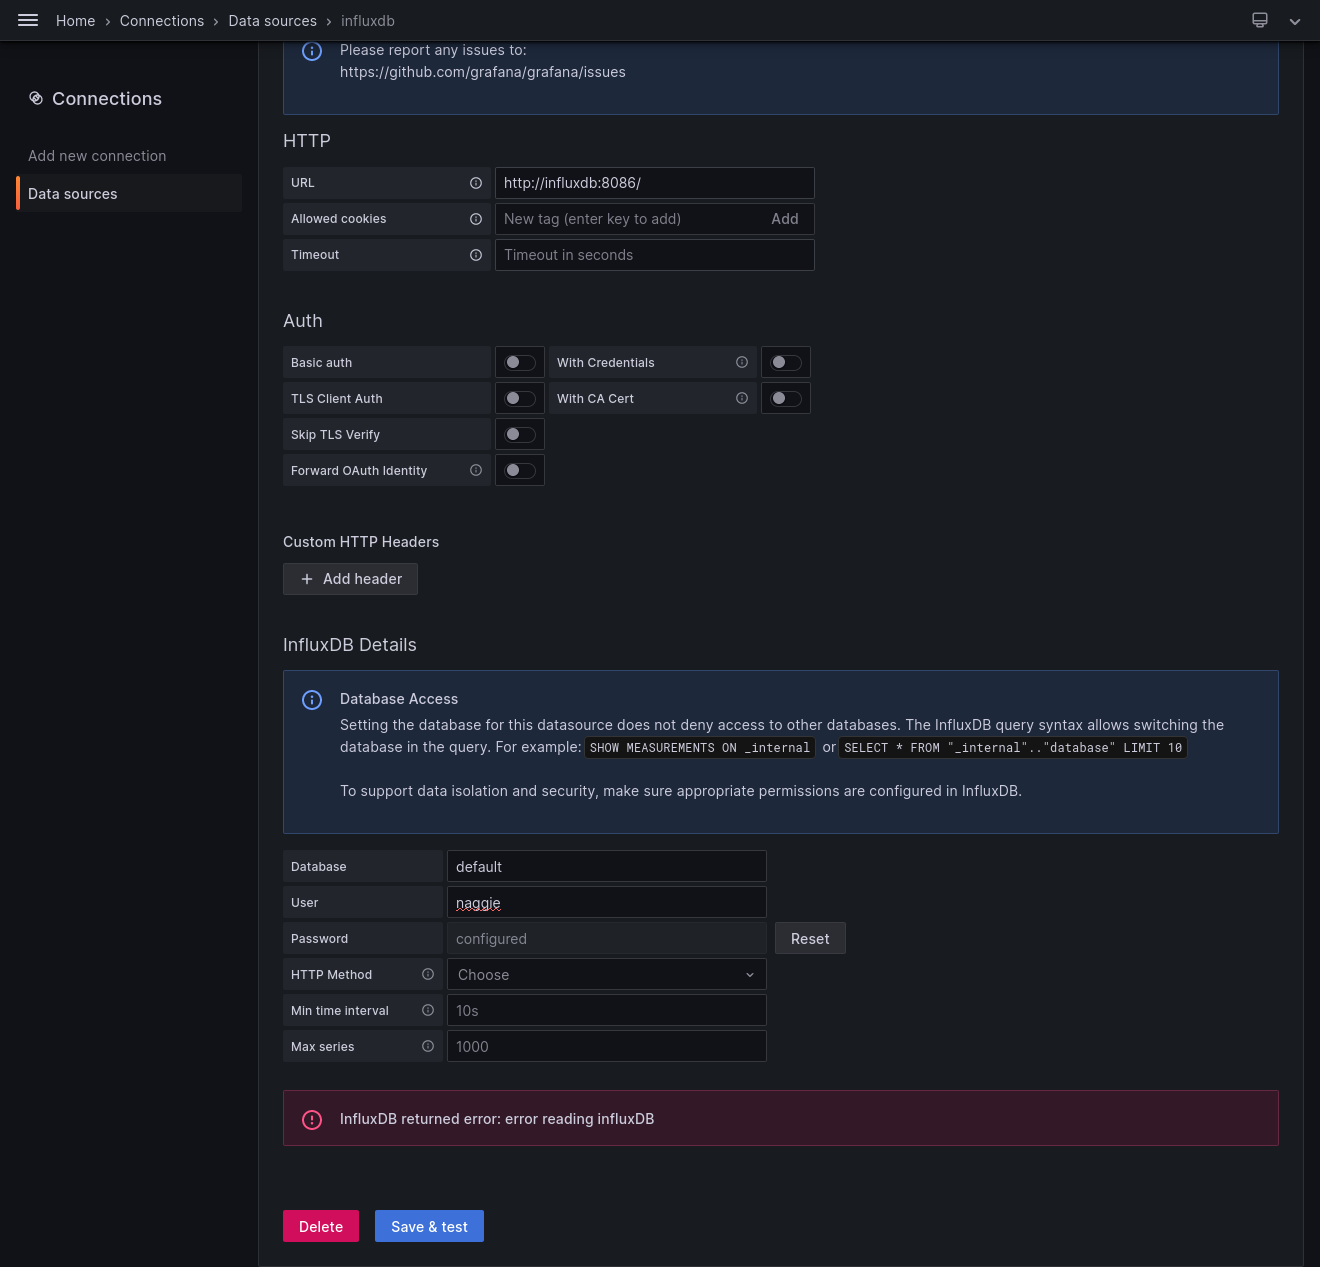This screenshot has width=1320, height=1267.
Task: Toggle the With Credentials switch
Action: 786,363
